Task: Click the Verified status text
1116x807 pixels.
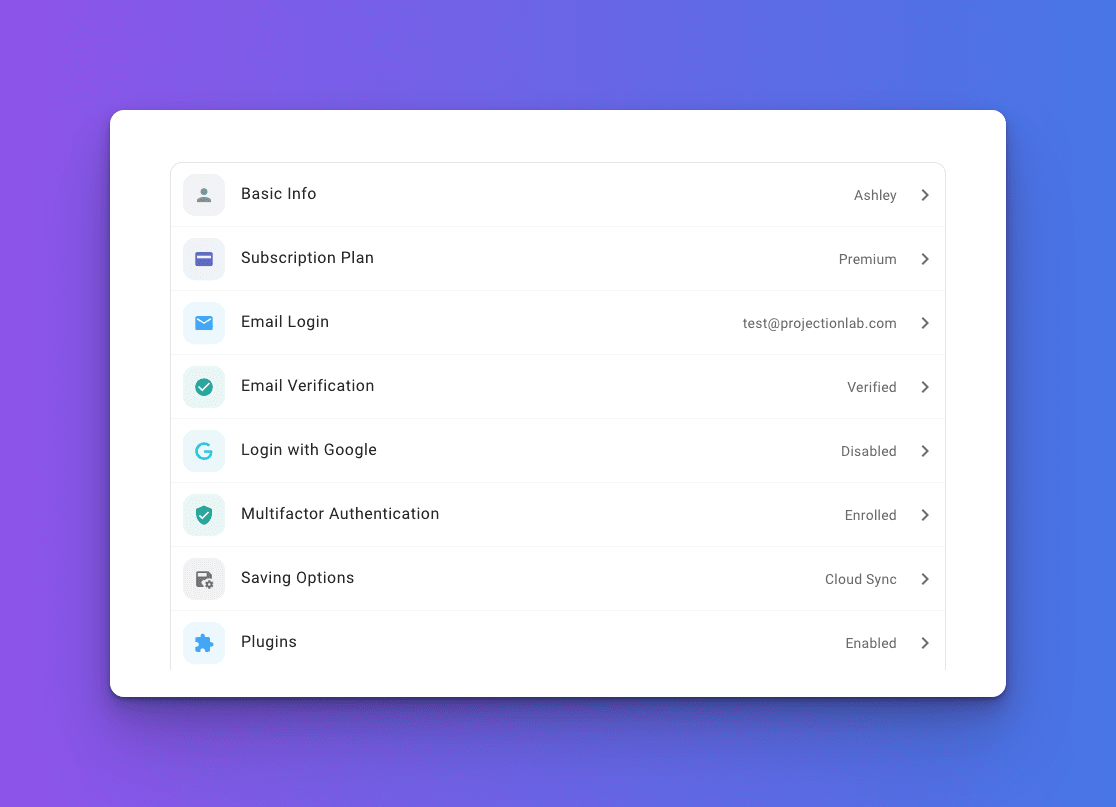Action: (x=871, y=387)
